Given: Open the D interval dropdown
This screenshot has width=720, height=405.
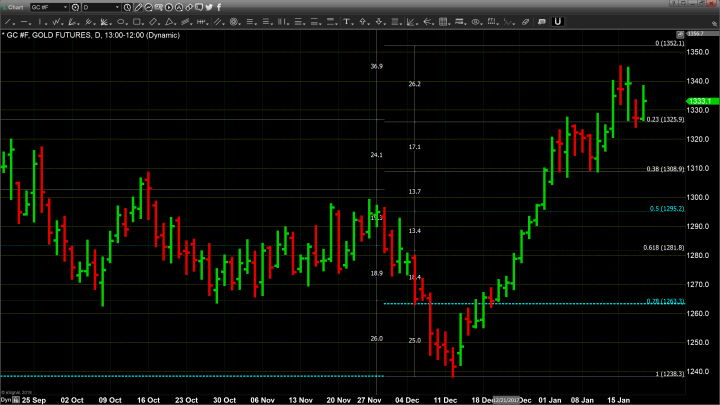Looking at the screenshot, I should (x=118, y=7).
